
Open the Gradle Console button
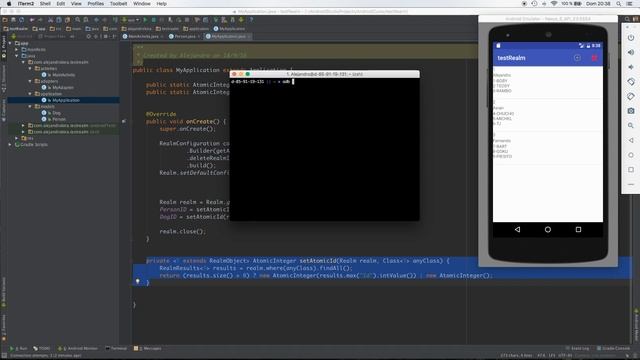point(613,349)
